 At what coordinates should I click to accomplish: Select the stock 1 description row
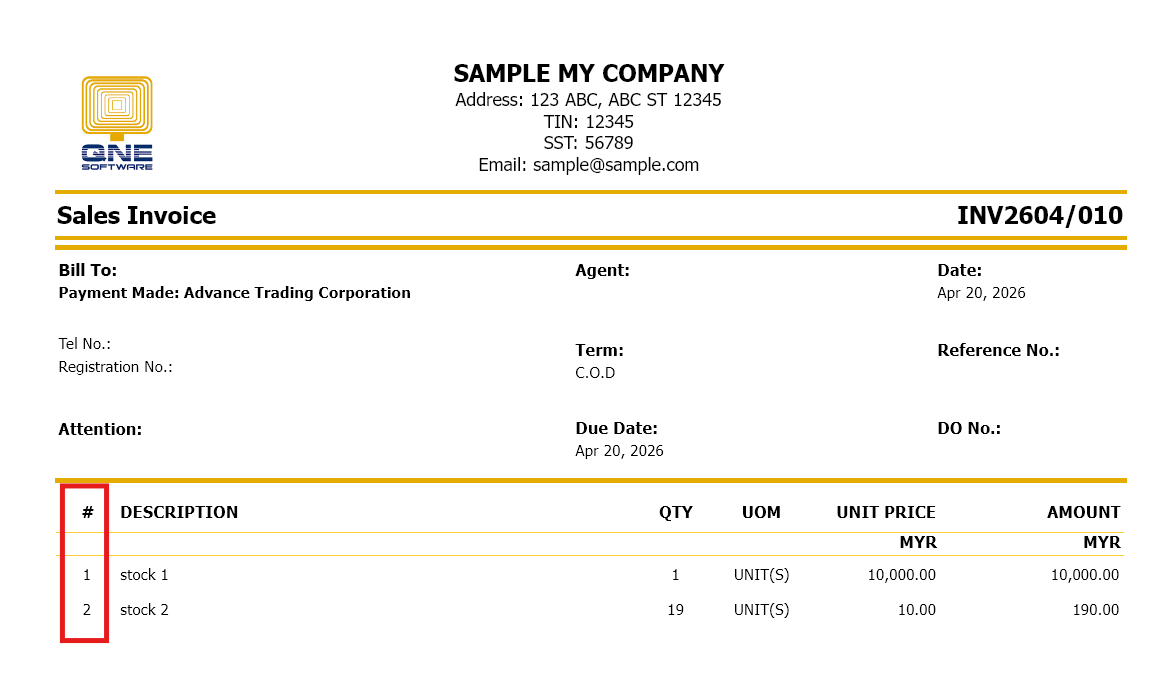point(144,575)
